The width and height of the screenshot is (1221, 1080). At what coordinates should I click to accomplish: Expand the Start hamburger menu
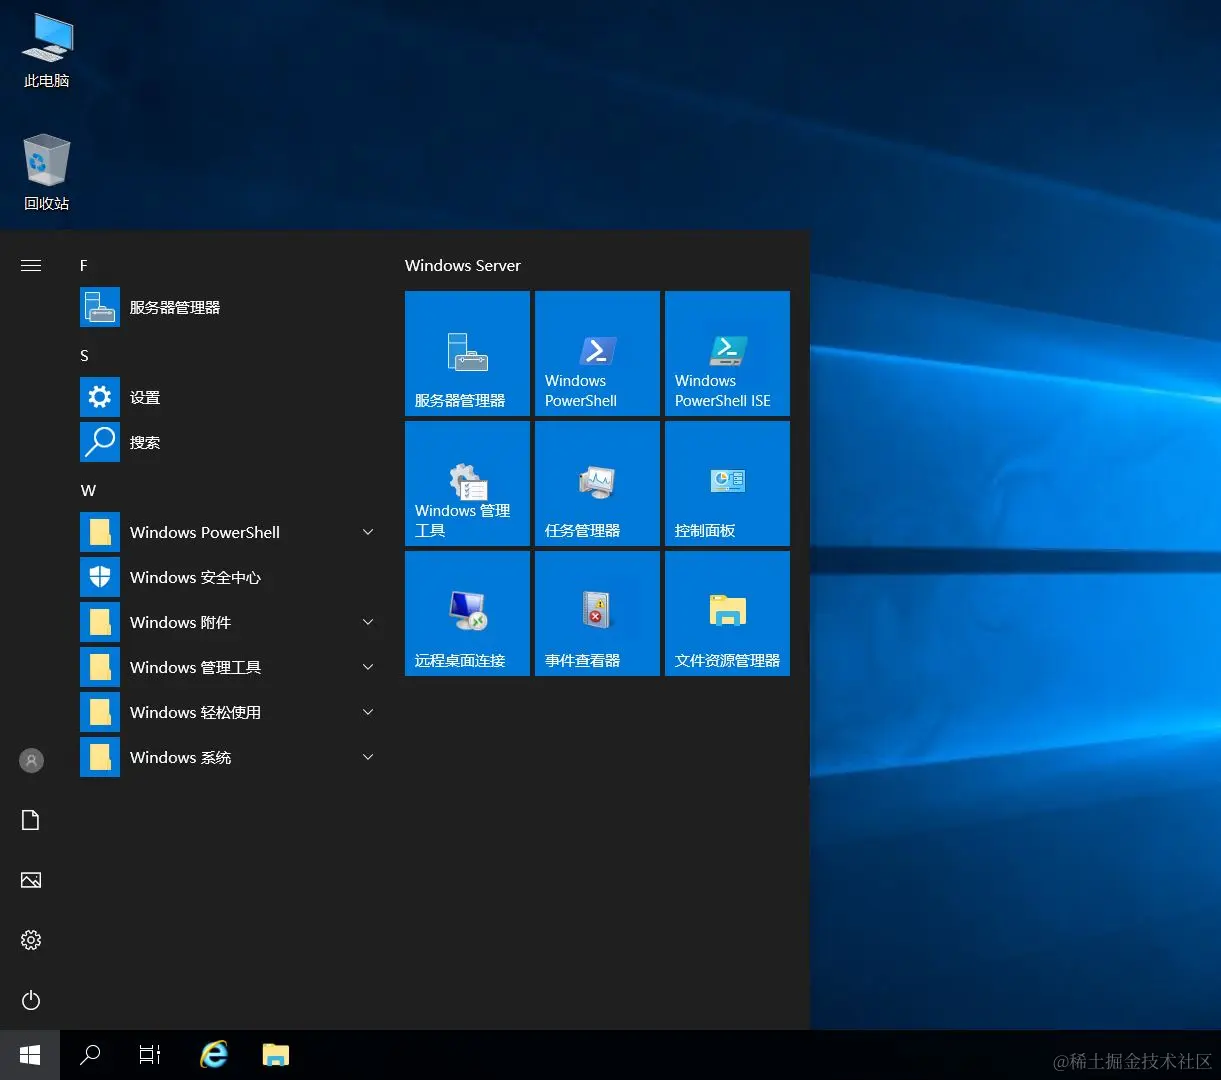click(31, 265)
